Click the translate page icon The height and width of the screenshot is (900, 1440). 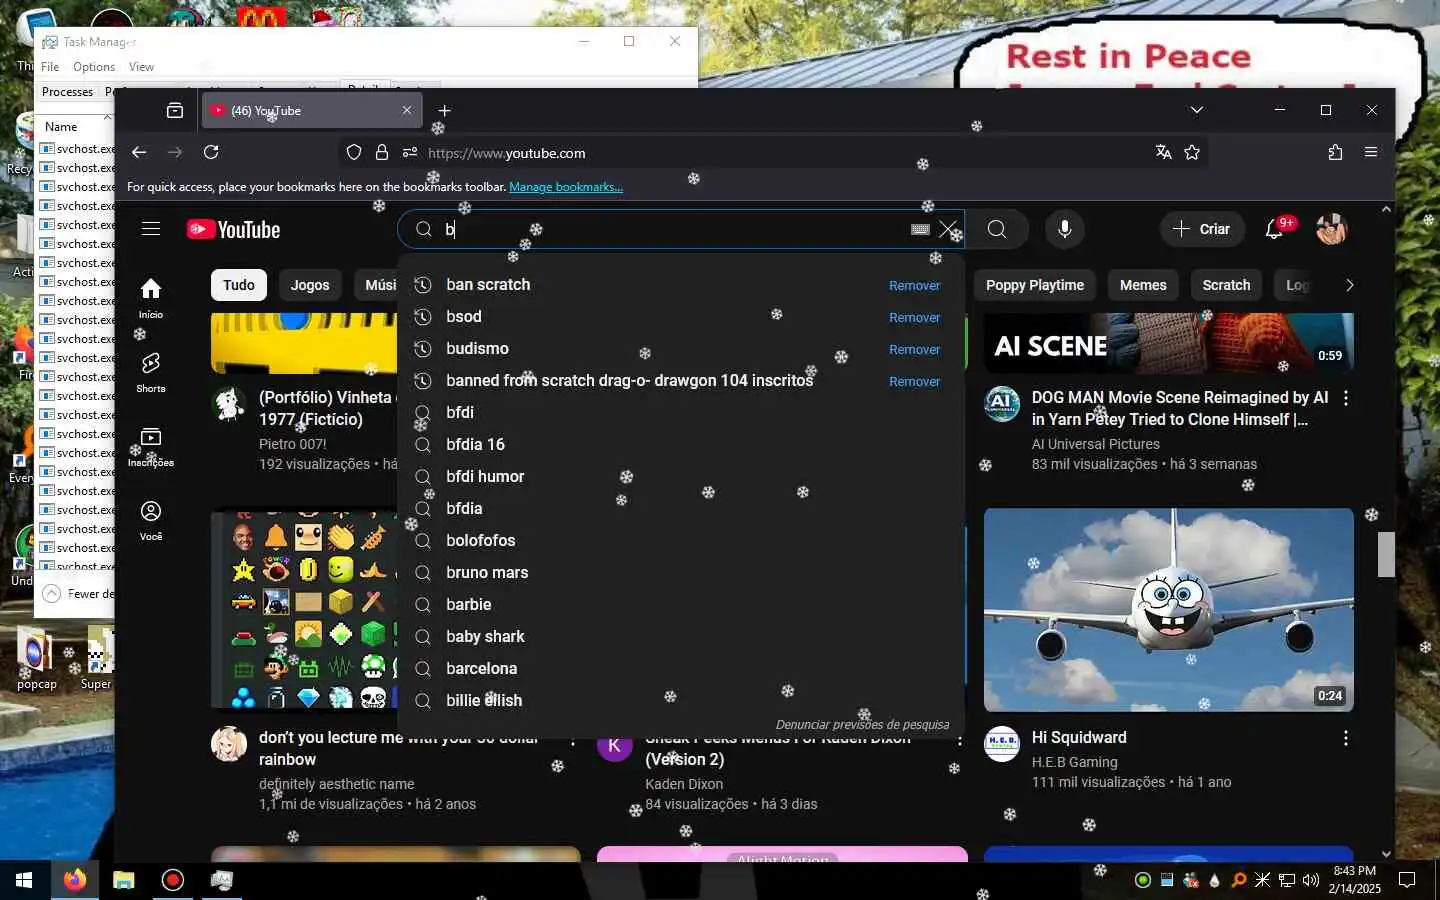(1163, 152)
